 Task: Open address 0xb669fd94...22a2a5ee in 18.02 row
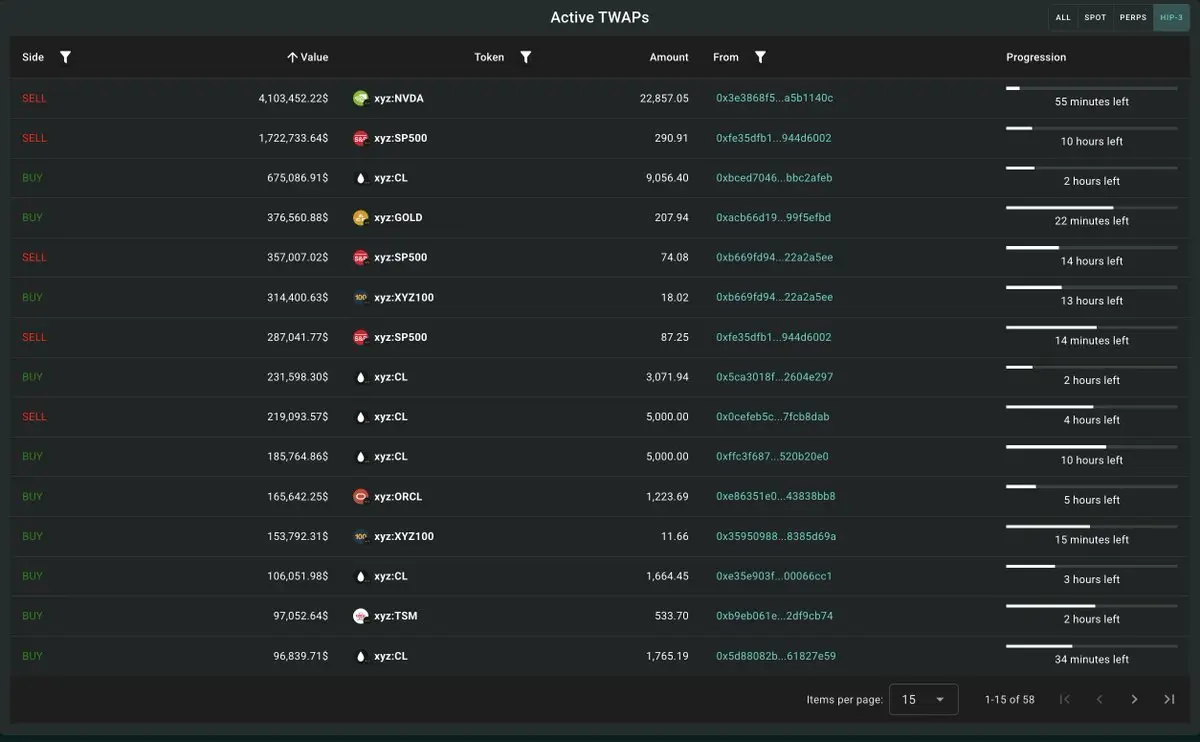[774, 297]
